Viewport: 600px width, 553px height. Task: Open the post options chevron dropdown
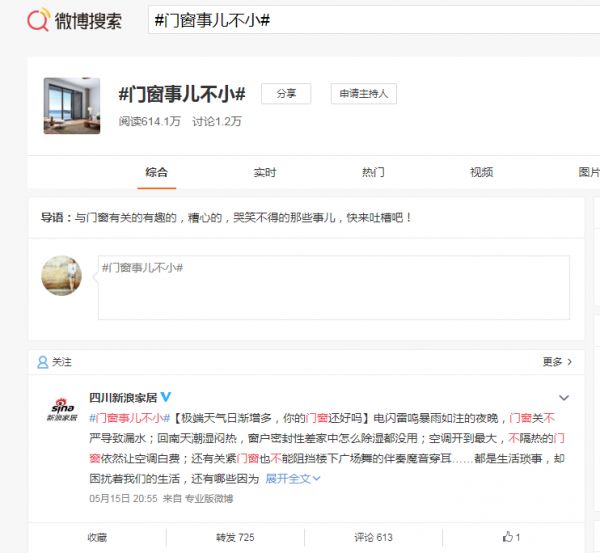pyautogui.click(x=564, y=397)
